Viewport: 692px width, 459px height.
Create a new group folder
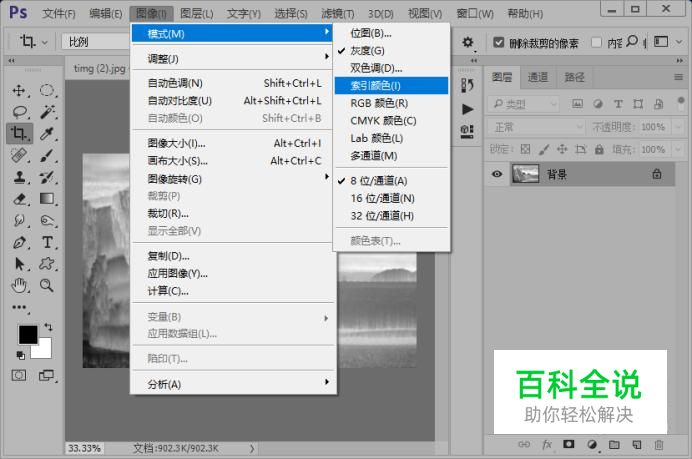(614, 444)
